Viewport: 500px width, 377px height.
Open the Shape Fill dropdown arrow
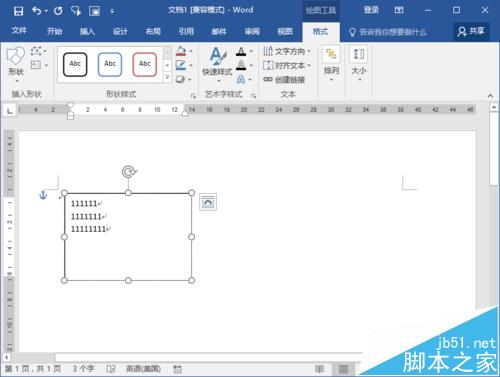[x=191, y=51]
